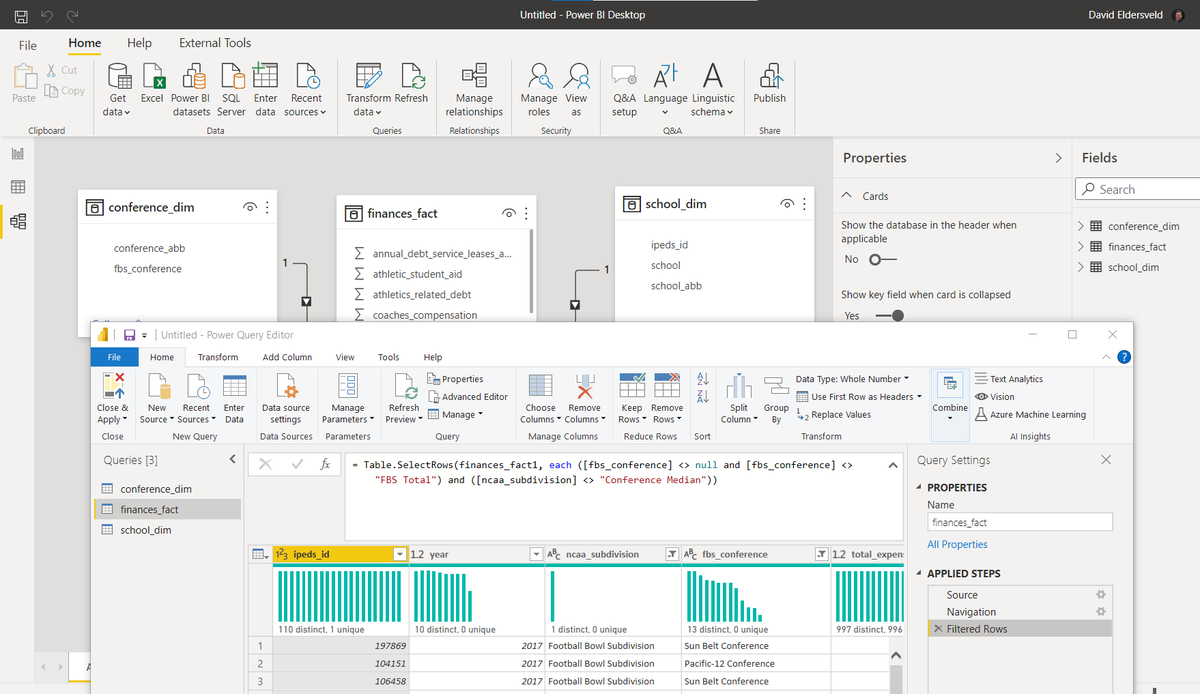Toggle Show the database in header switch
The image size is (1200, 694).
tap(882, 259)
